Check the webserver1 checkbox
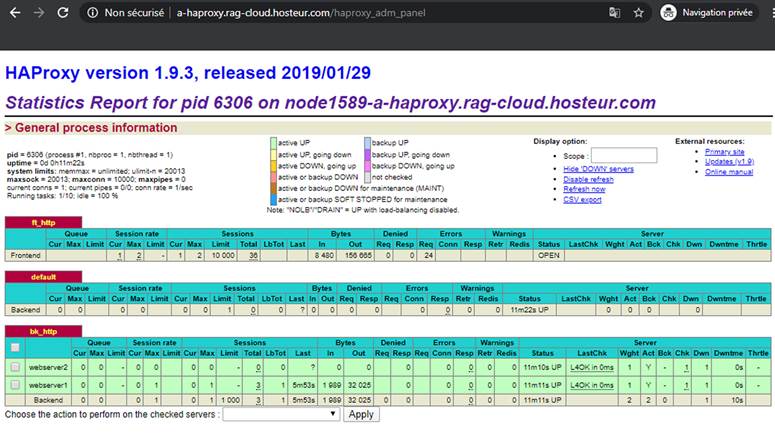Viewport: 775px width, 433px height. coord(14,384)
